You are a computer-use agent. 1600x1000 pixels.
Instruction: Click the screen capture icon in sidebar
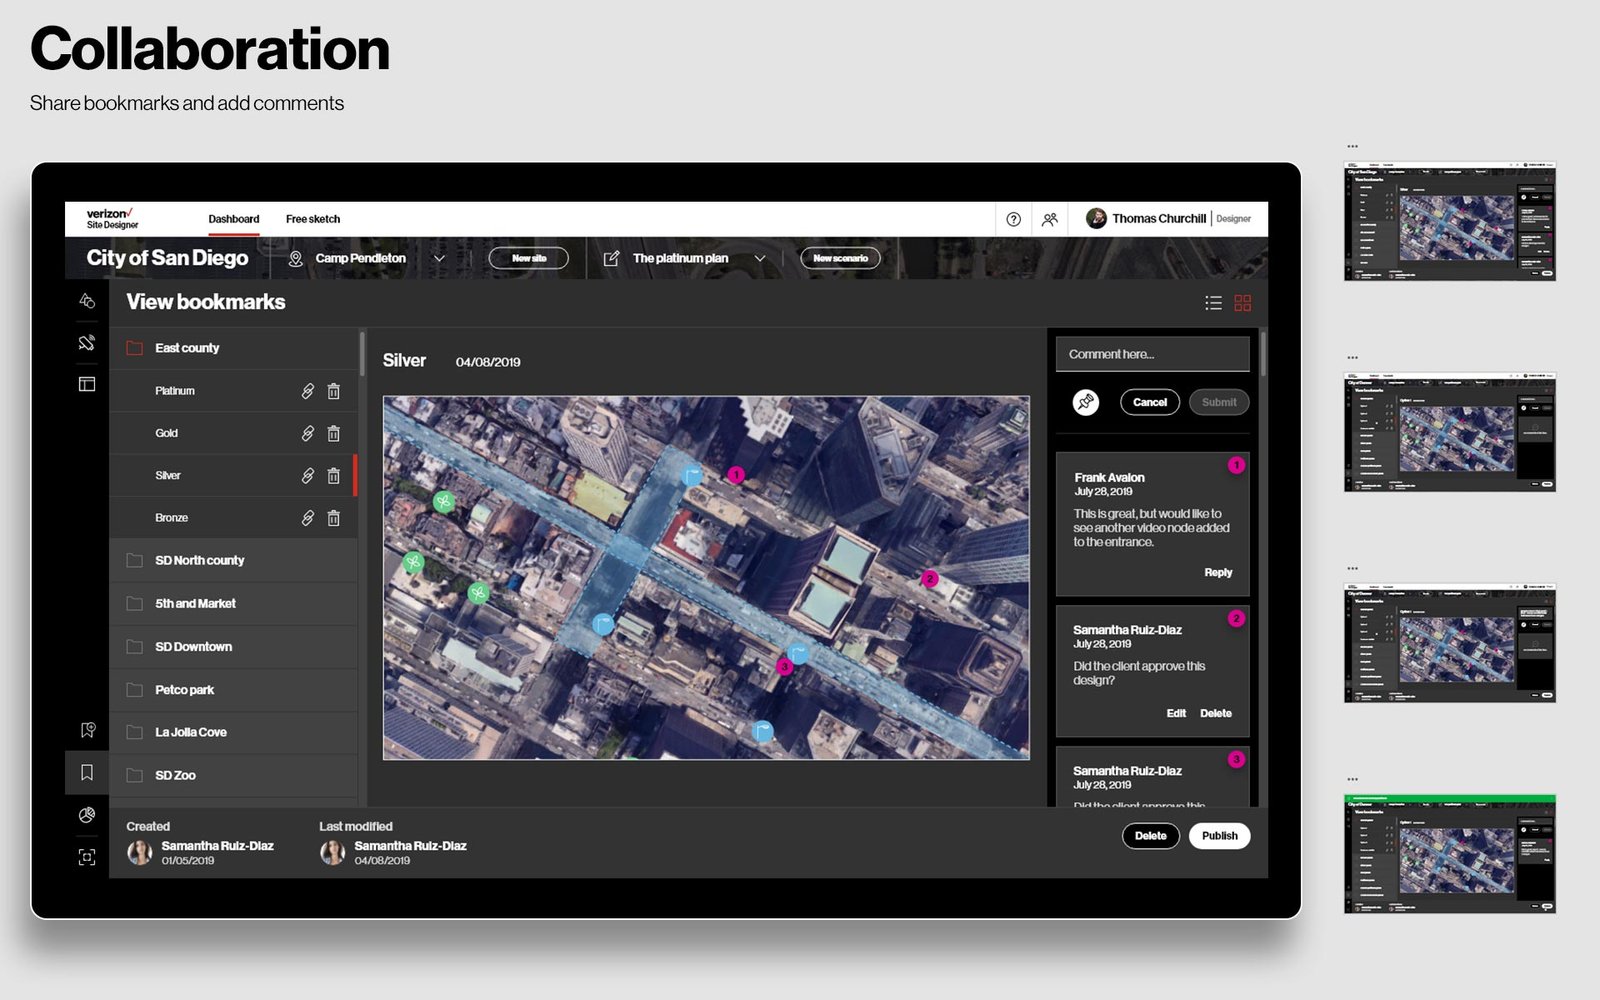coord(87,857)
